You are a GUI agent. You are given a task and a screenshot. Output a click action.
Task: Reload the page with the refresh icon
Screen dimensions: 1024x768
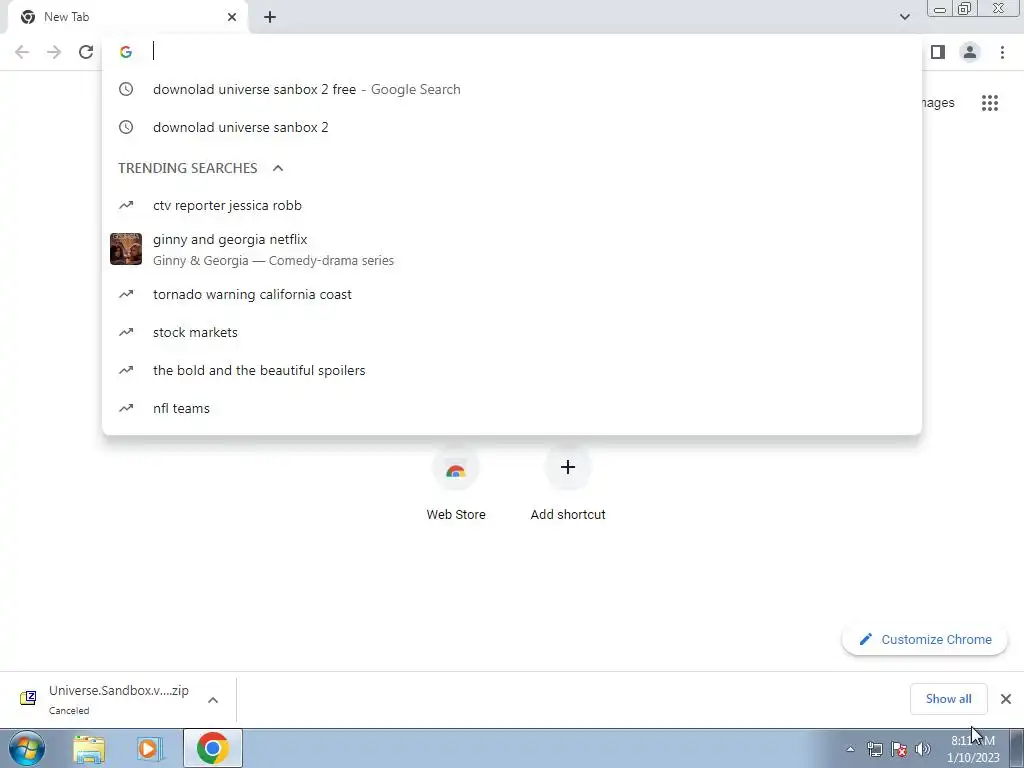[86, 52]
